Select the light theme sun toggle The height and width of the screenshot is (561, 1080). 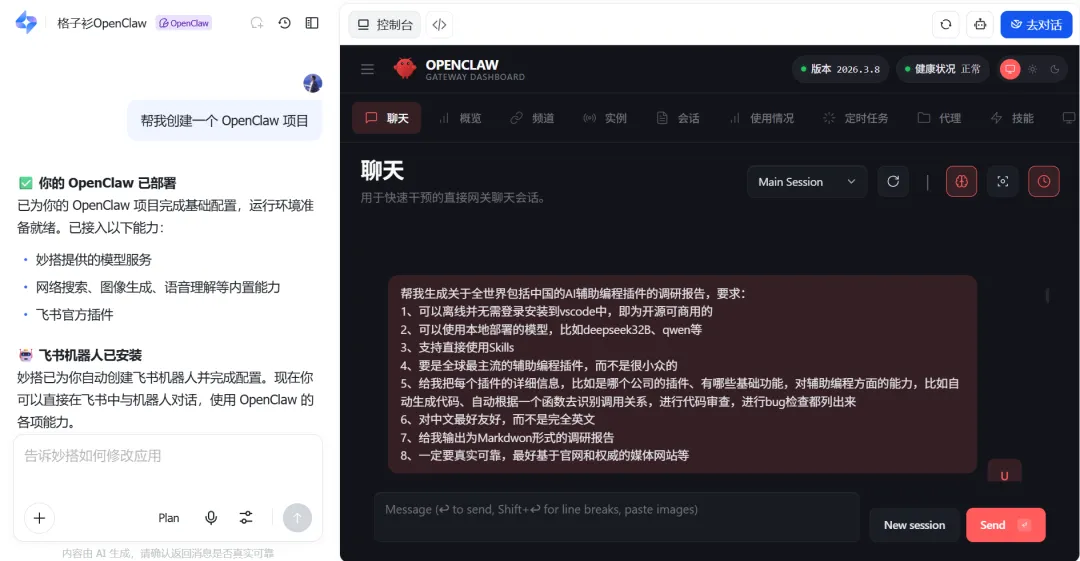1032,69
